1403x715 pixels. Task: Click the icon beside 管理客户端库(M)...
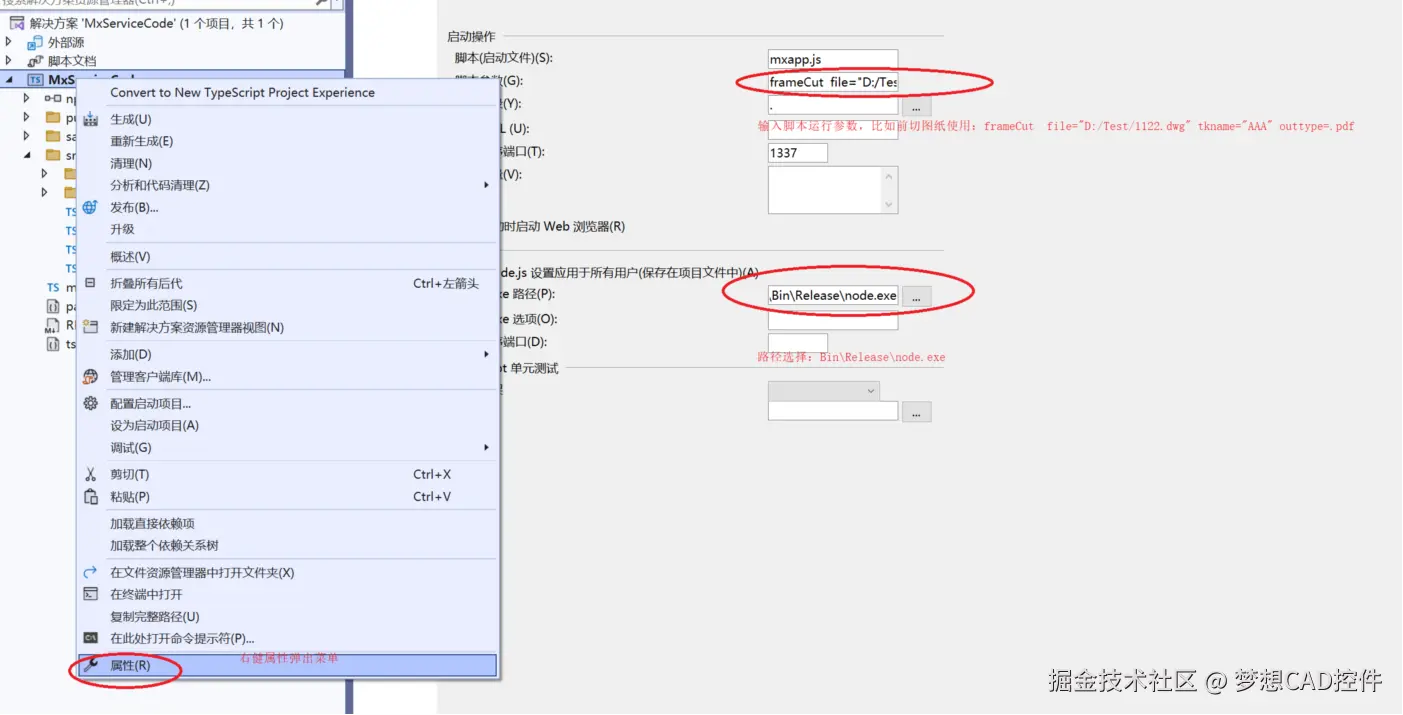91,377
